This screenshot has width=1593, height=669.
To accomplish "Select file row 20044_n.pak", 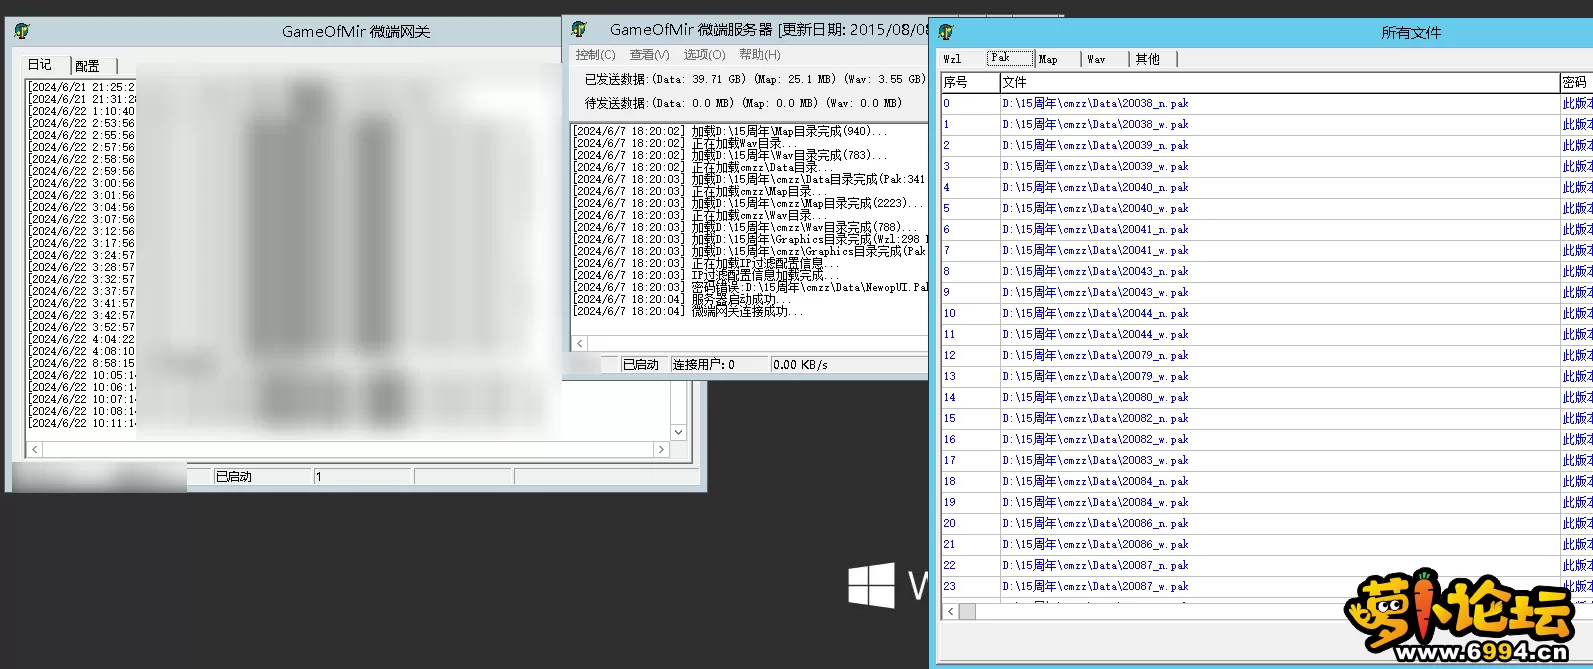I will pyautogui.click(x=1266, y=313).
